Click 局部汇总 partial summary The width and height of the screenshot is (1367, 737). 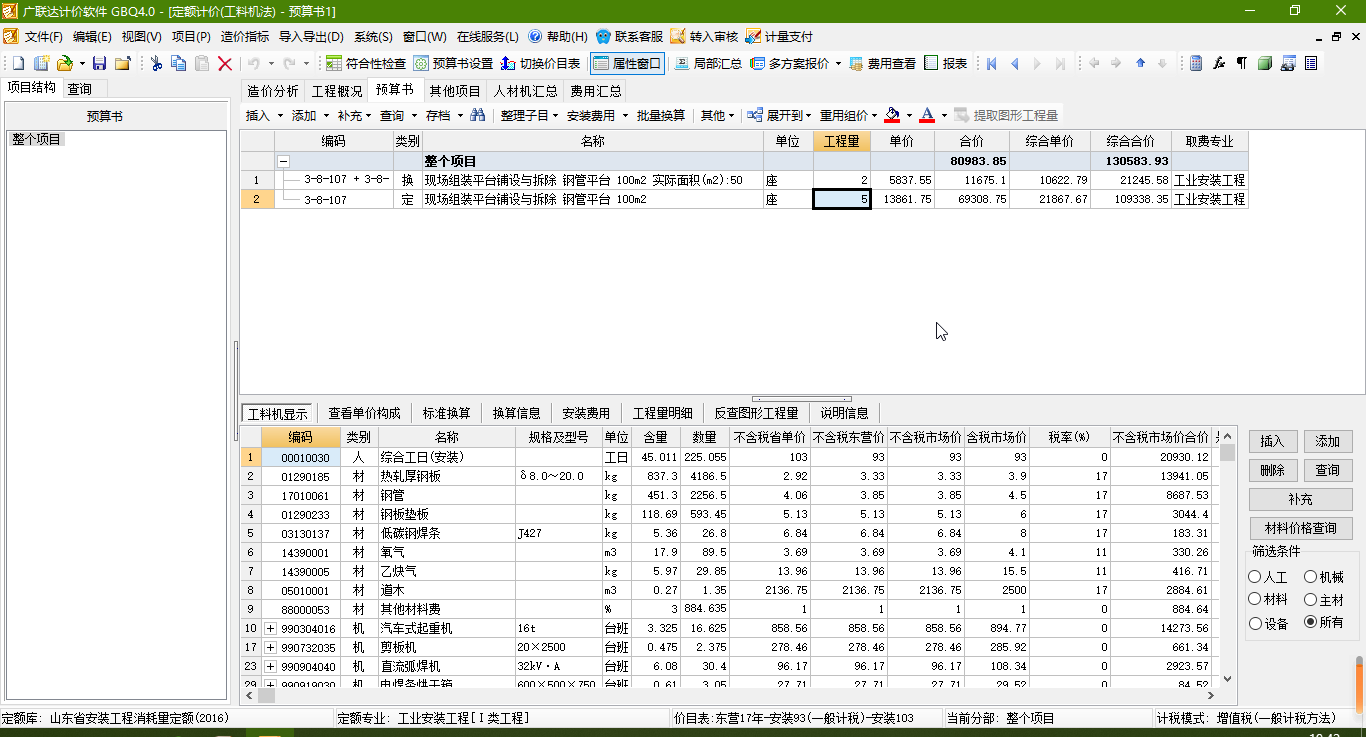coord(708,63)
